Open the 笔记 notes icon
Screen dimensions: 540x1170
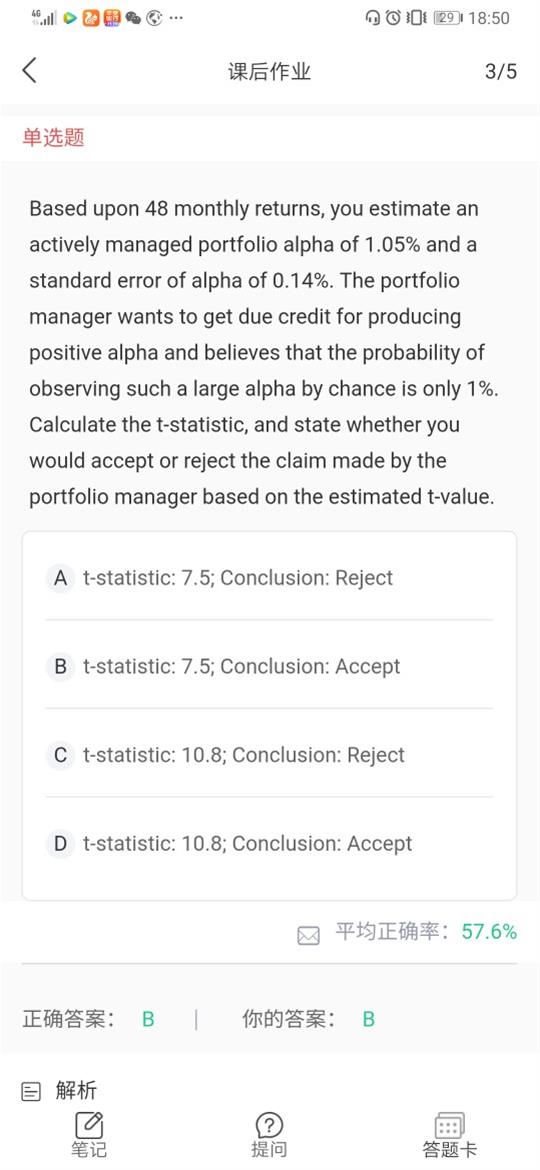pyautogui.click(x=89, y=1125)
